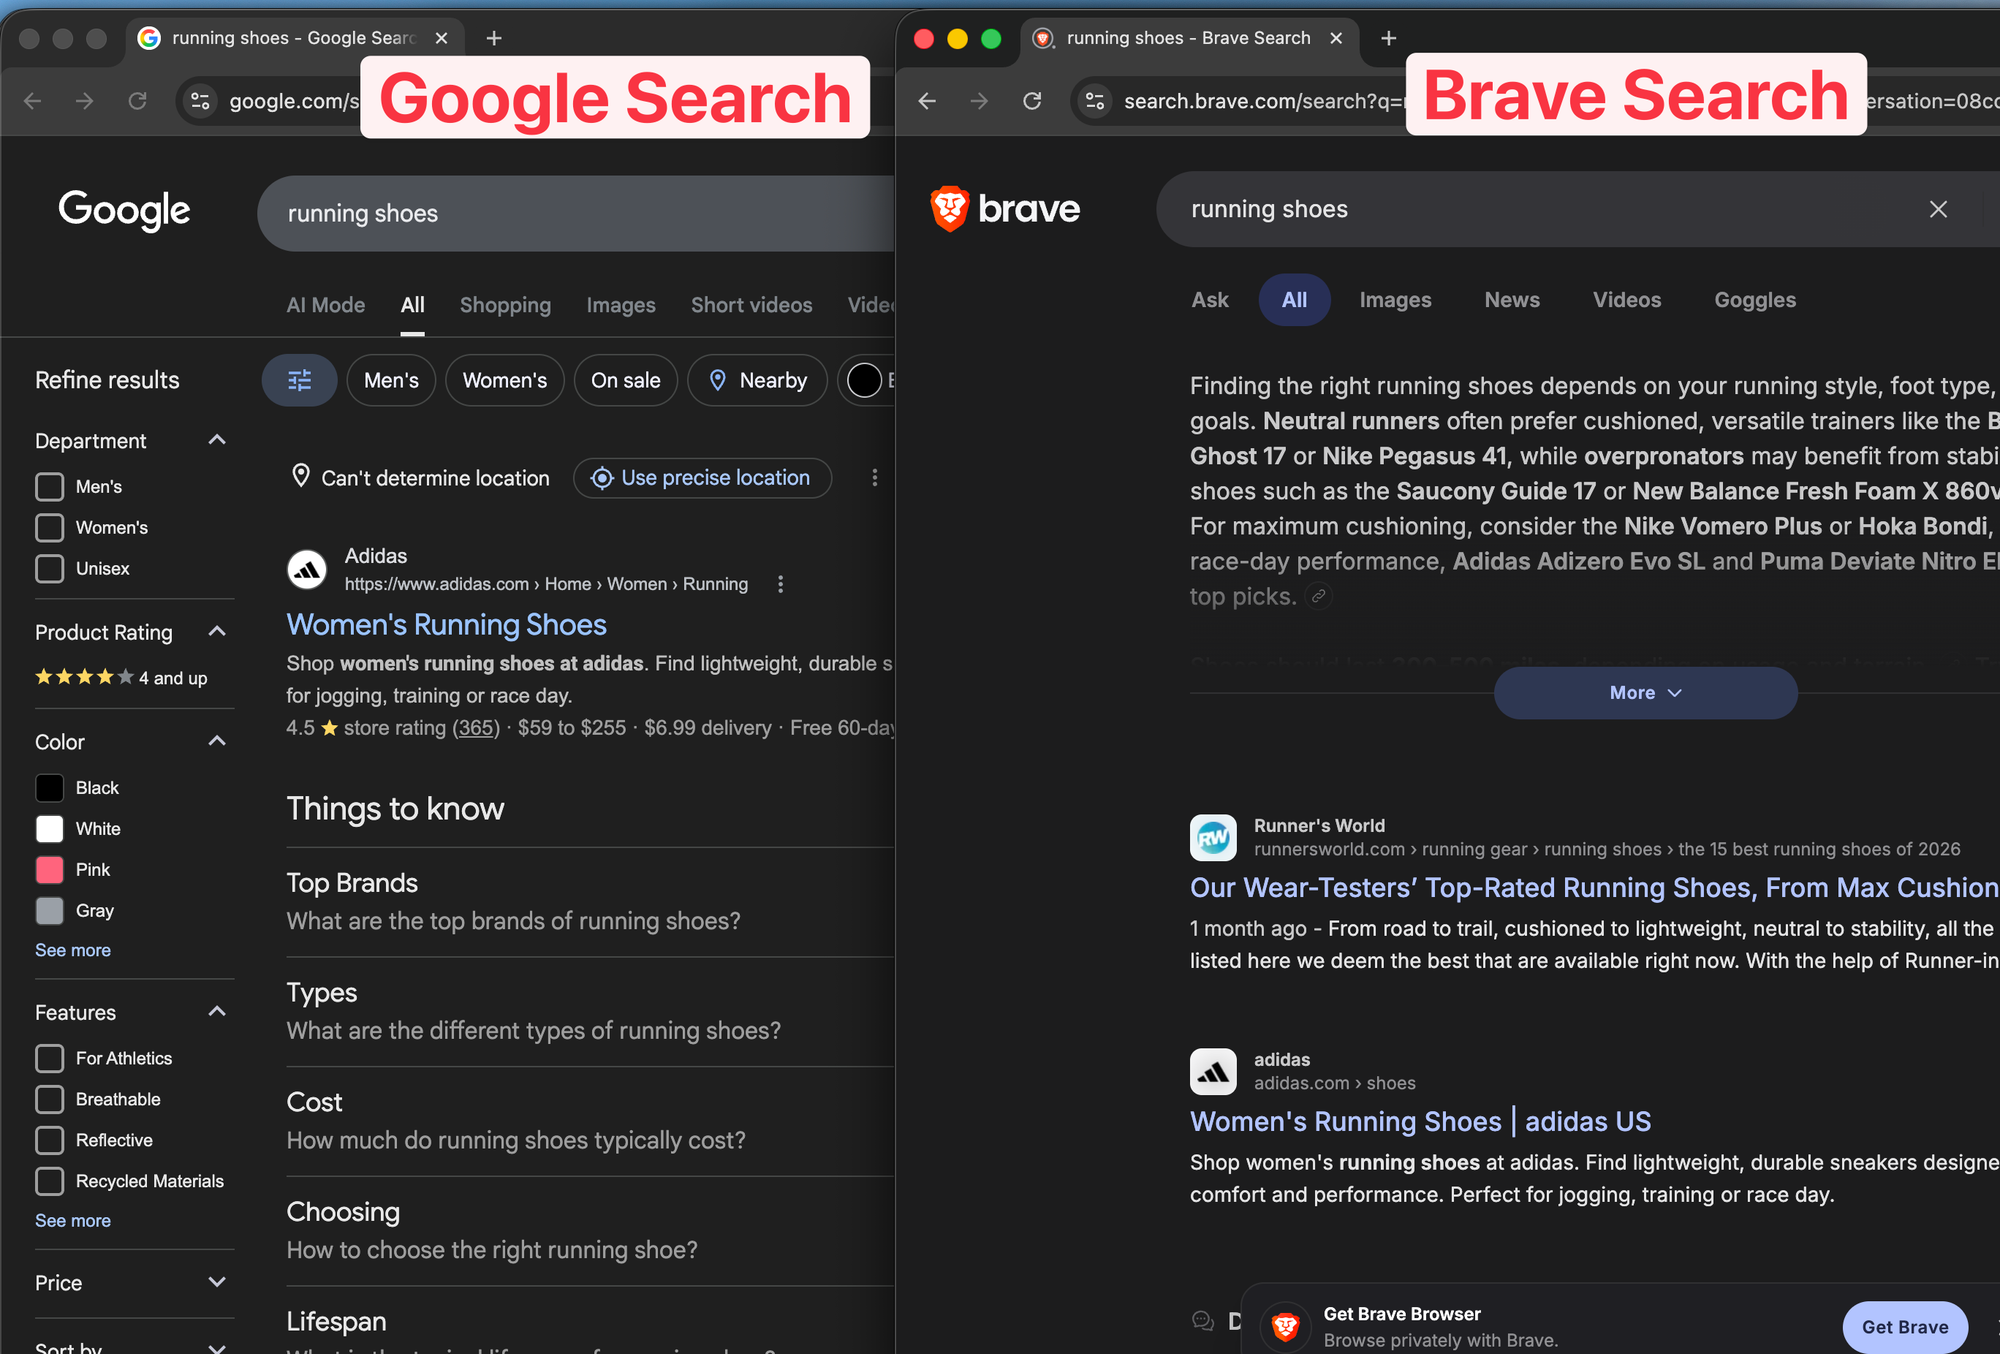Reload the Brave Search page
Viewport: 2000px width, 1354px height.
pyautogui.click(x=1032, y=101)
